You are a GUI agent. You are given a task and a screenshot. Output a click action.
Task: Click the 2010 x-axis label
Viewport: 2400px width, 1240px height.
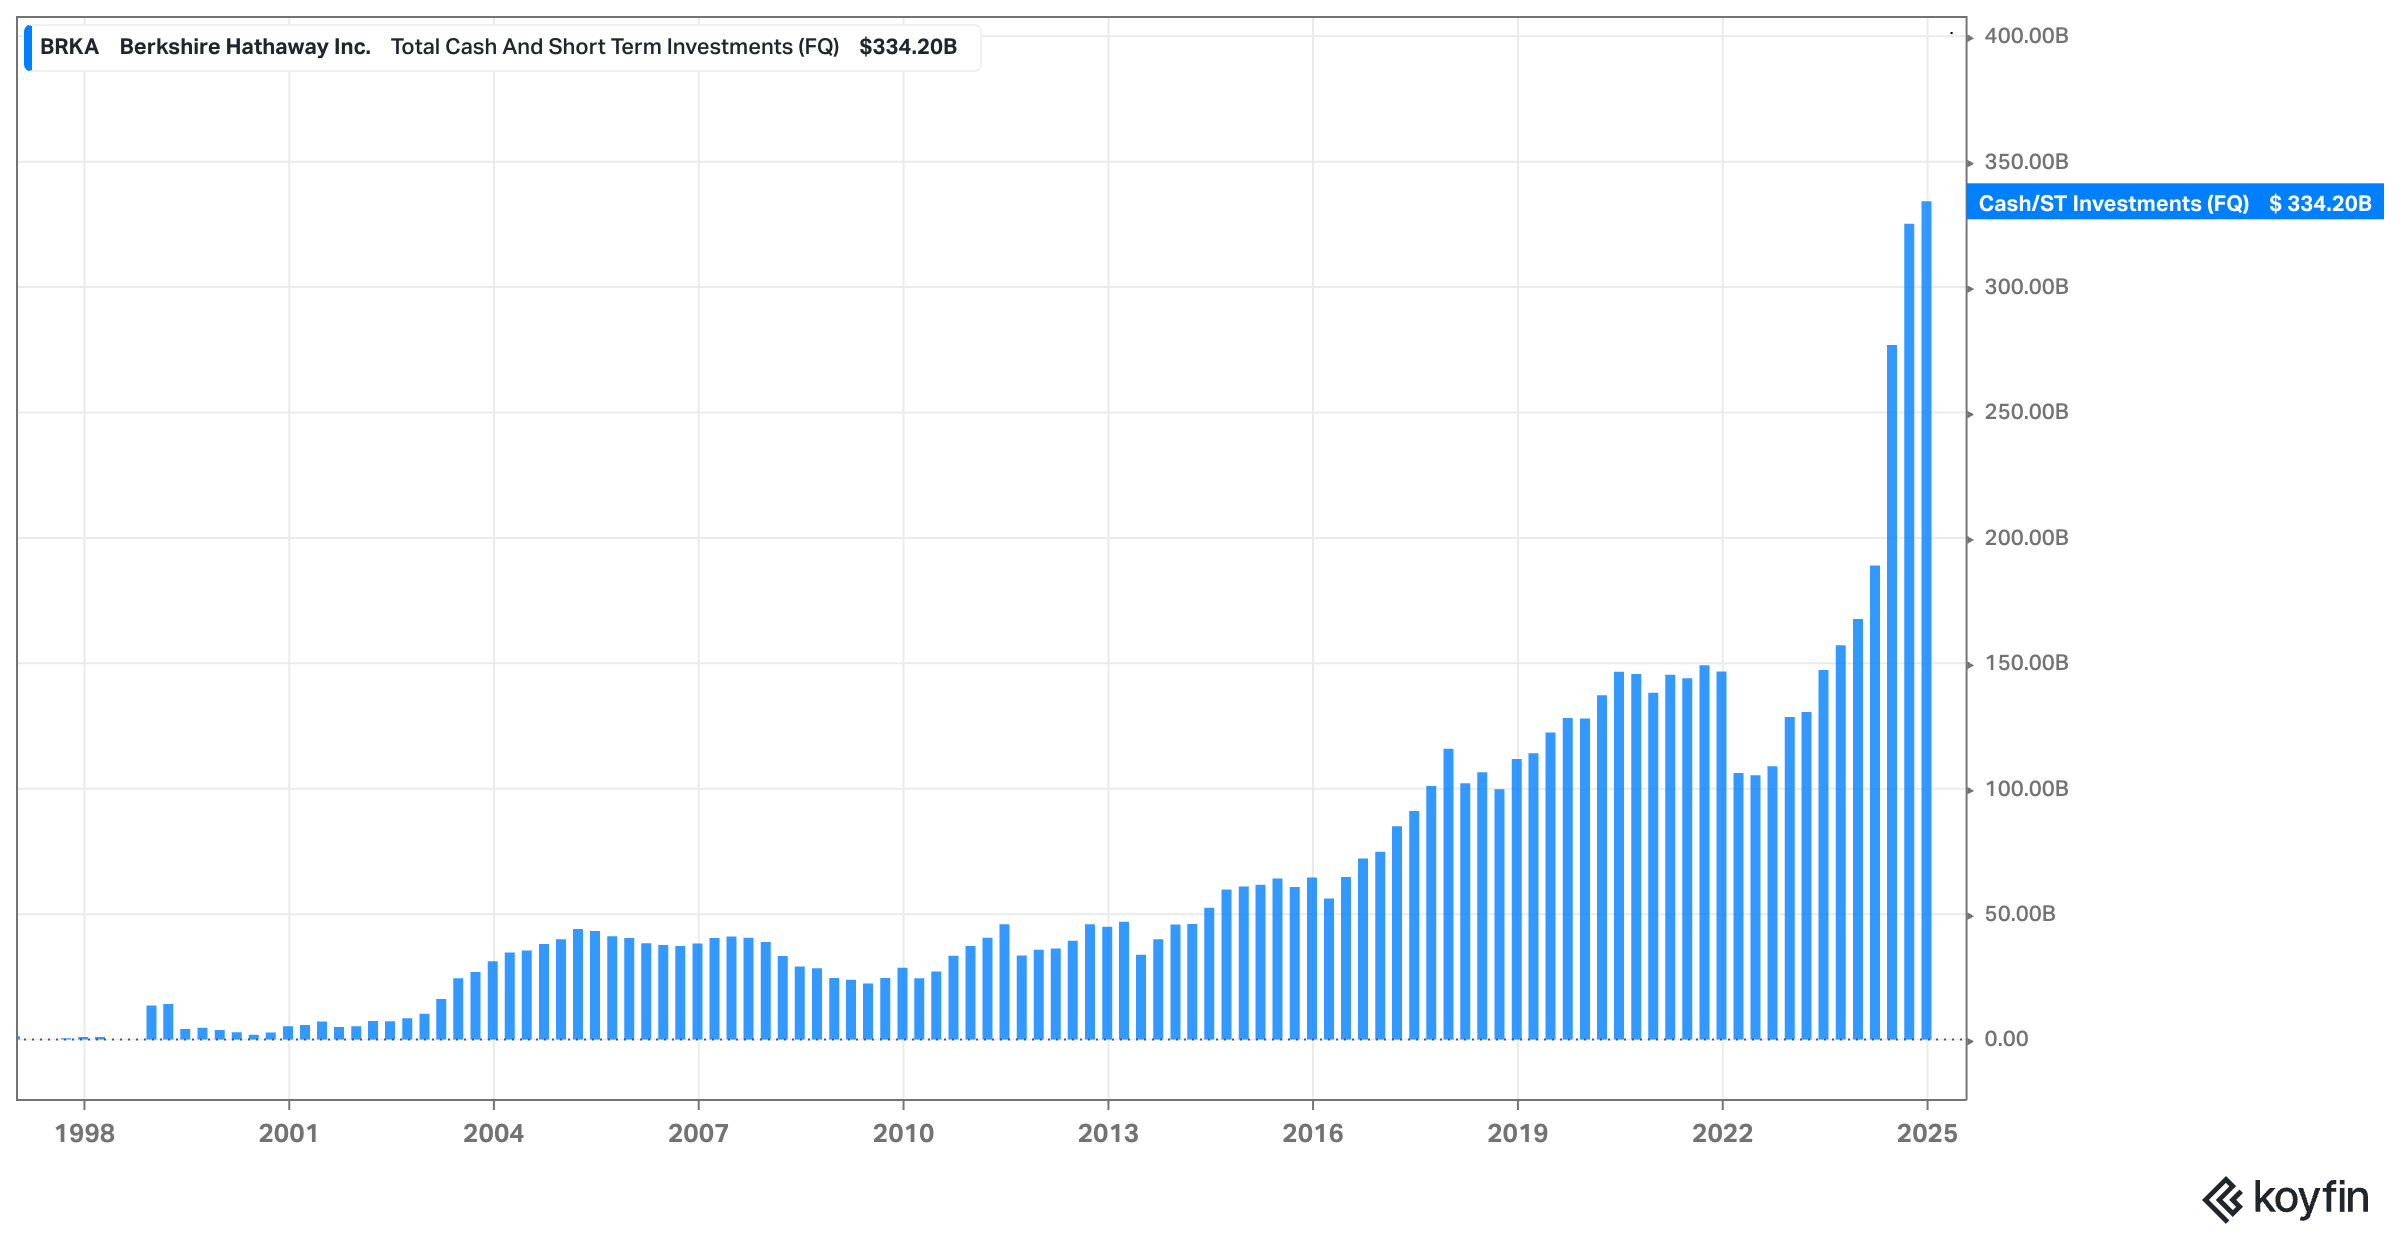point(903,1133)
